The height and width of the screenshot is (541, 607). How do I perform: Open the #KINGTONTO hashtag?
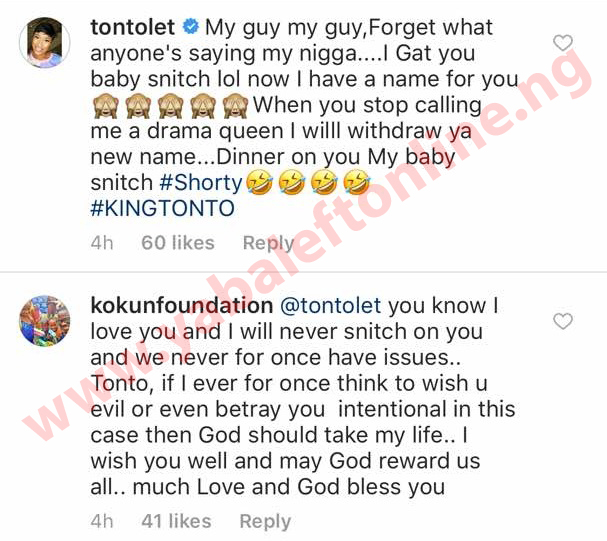pos(163,208)
